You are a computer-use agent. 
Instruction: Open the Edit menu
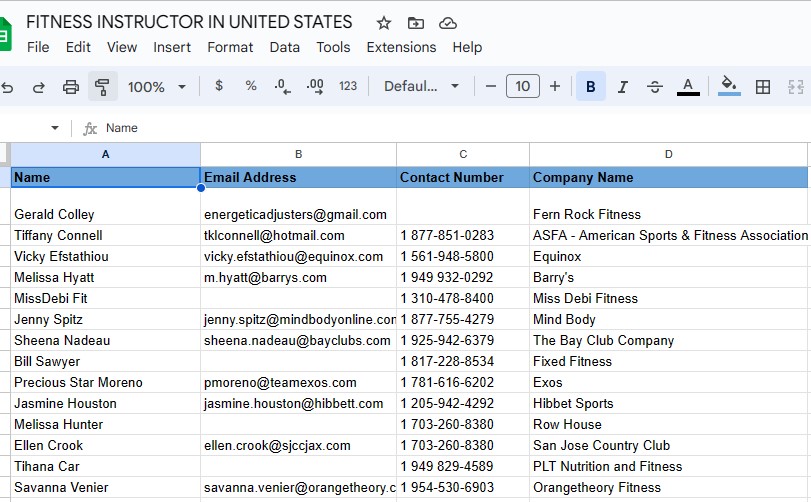click(x=78, y=47)
